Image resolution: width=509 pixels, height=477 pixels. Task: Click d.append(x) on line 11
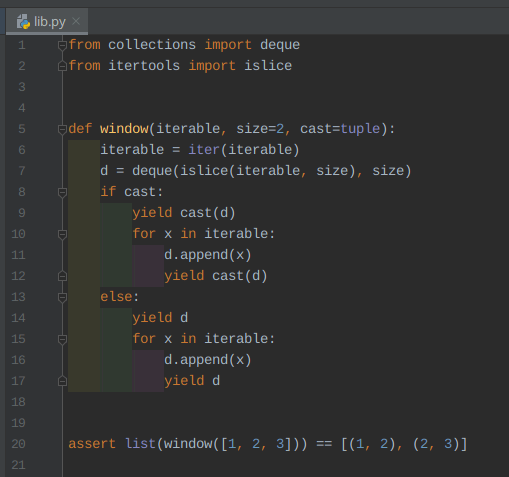(x=208, y=255)
